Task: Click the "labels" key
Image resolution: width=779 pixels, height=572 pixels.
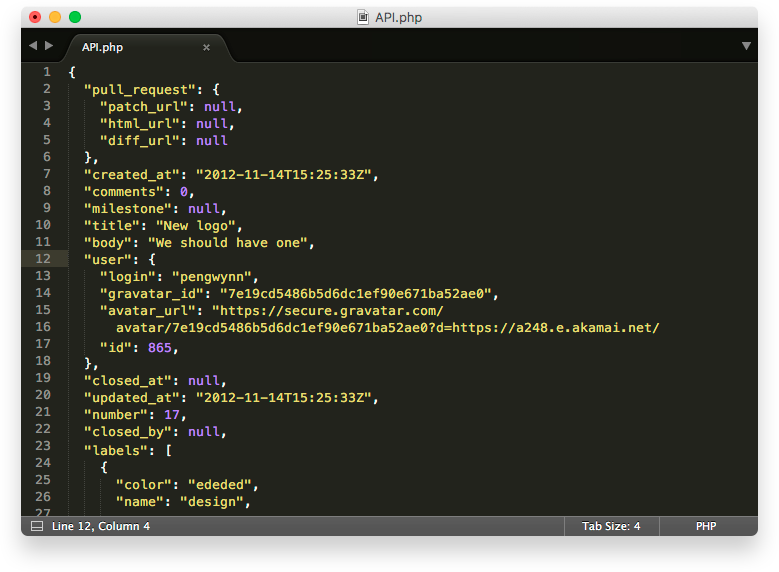Action: tap(115, 450)
